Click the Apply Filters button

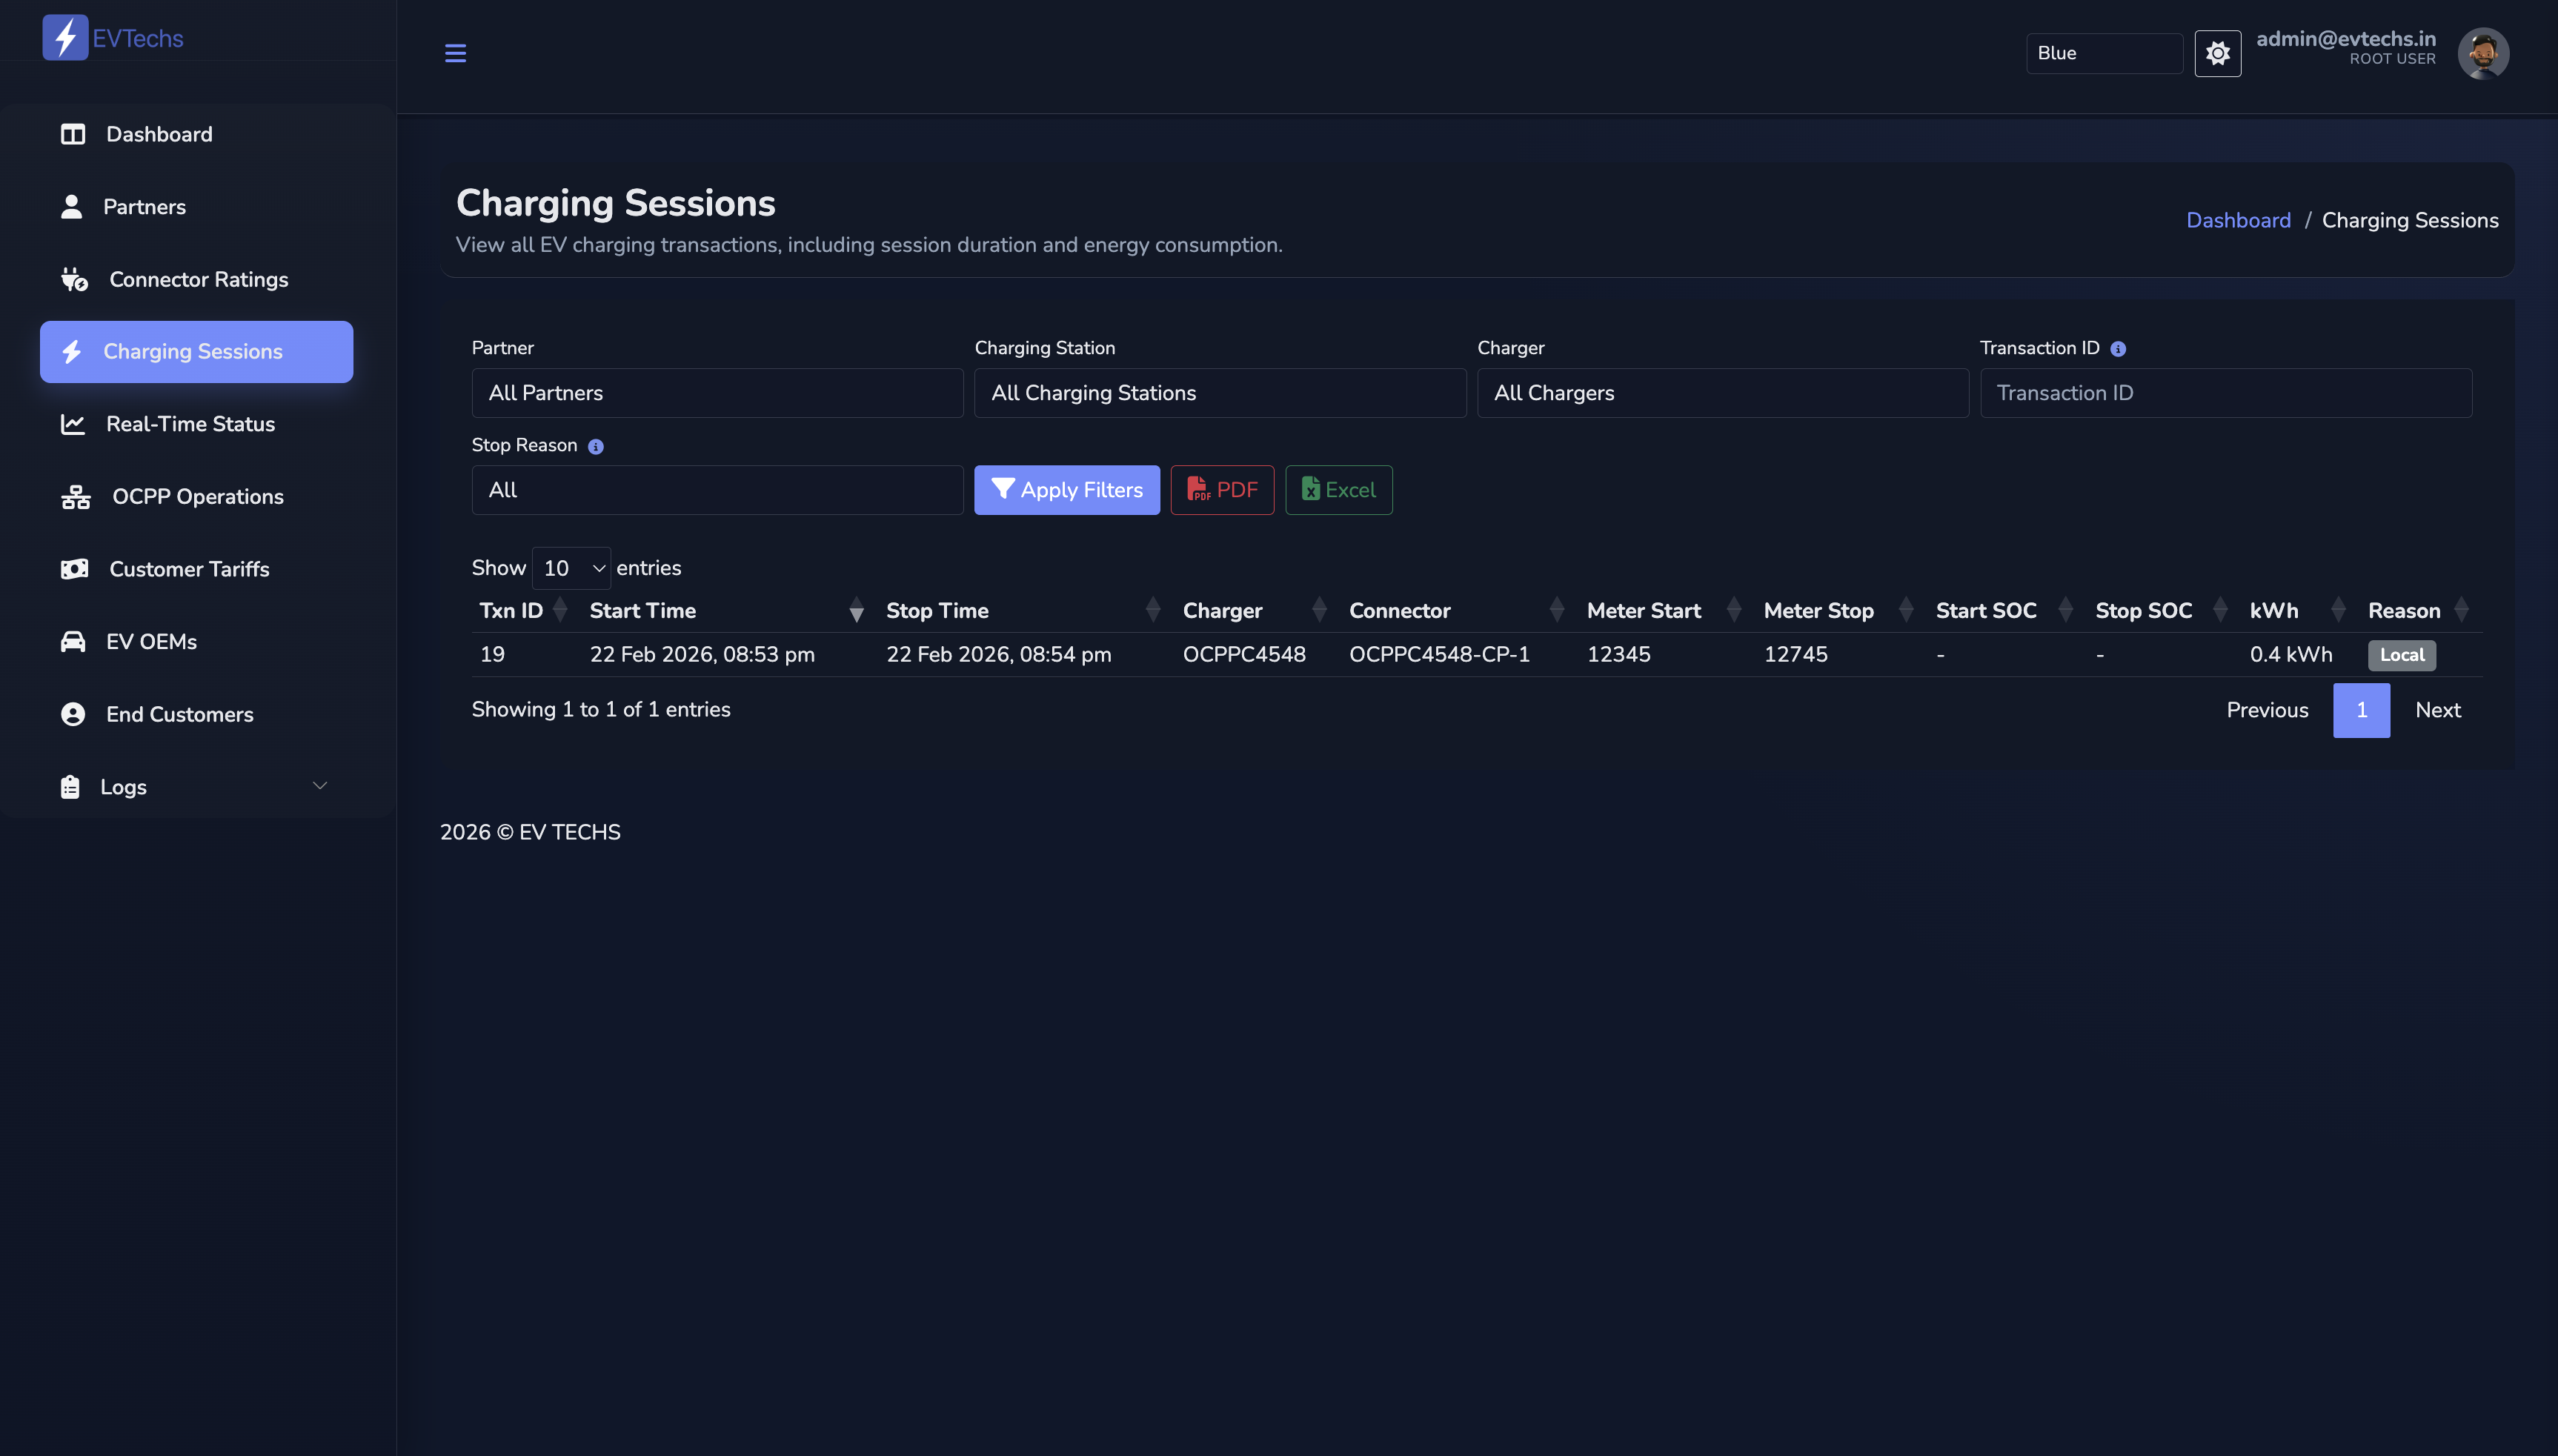click(1066, 490)
